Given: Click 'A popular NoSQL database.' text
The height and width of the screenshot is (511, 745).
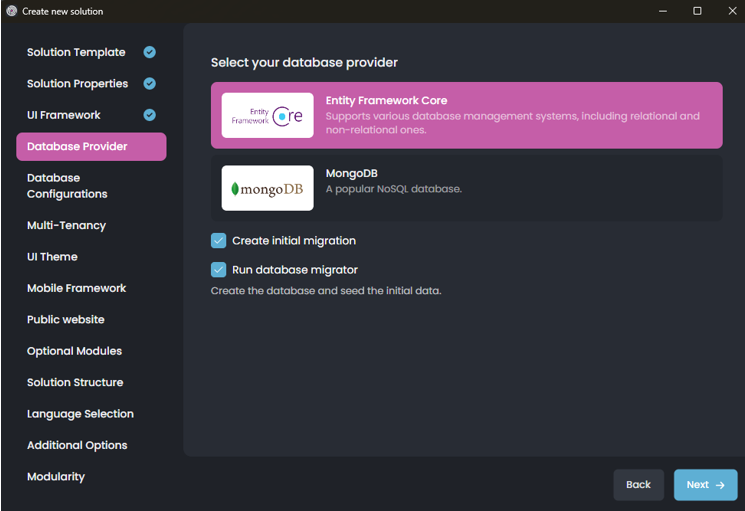Looking at the screenshot, I should (393, 189).
